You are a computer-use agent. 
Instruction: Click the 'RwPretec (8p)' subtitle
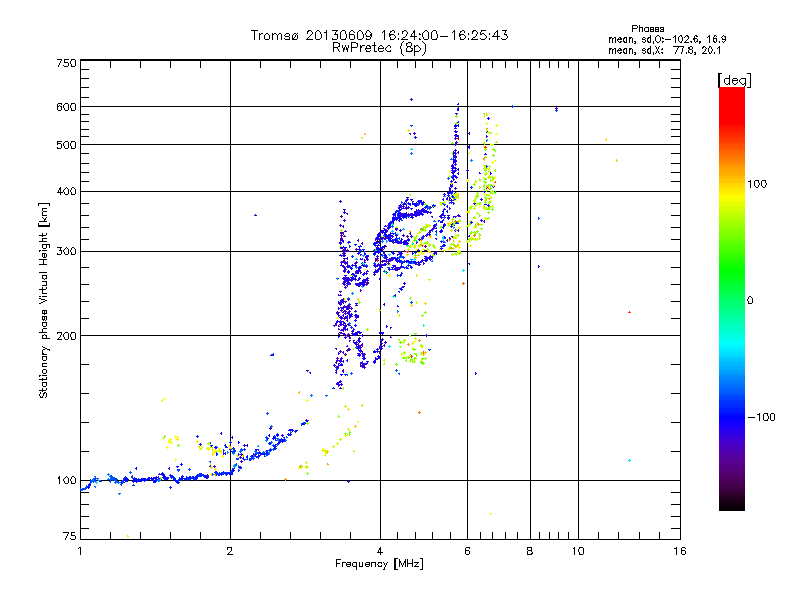coord(379,48)
